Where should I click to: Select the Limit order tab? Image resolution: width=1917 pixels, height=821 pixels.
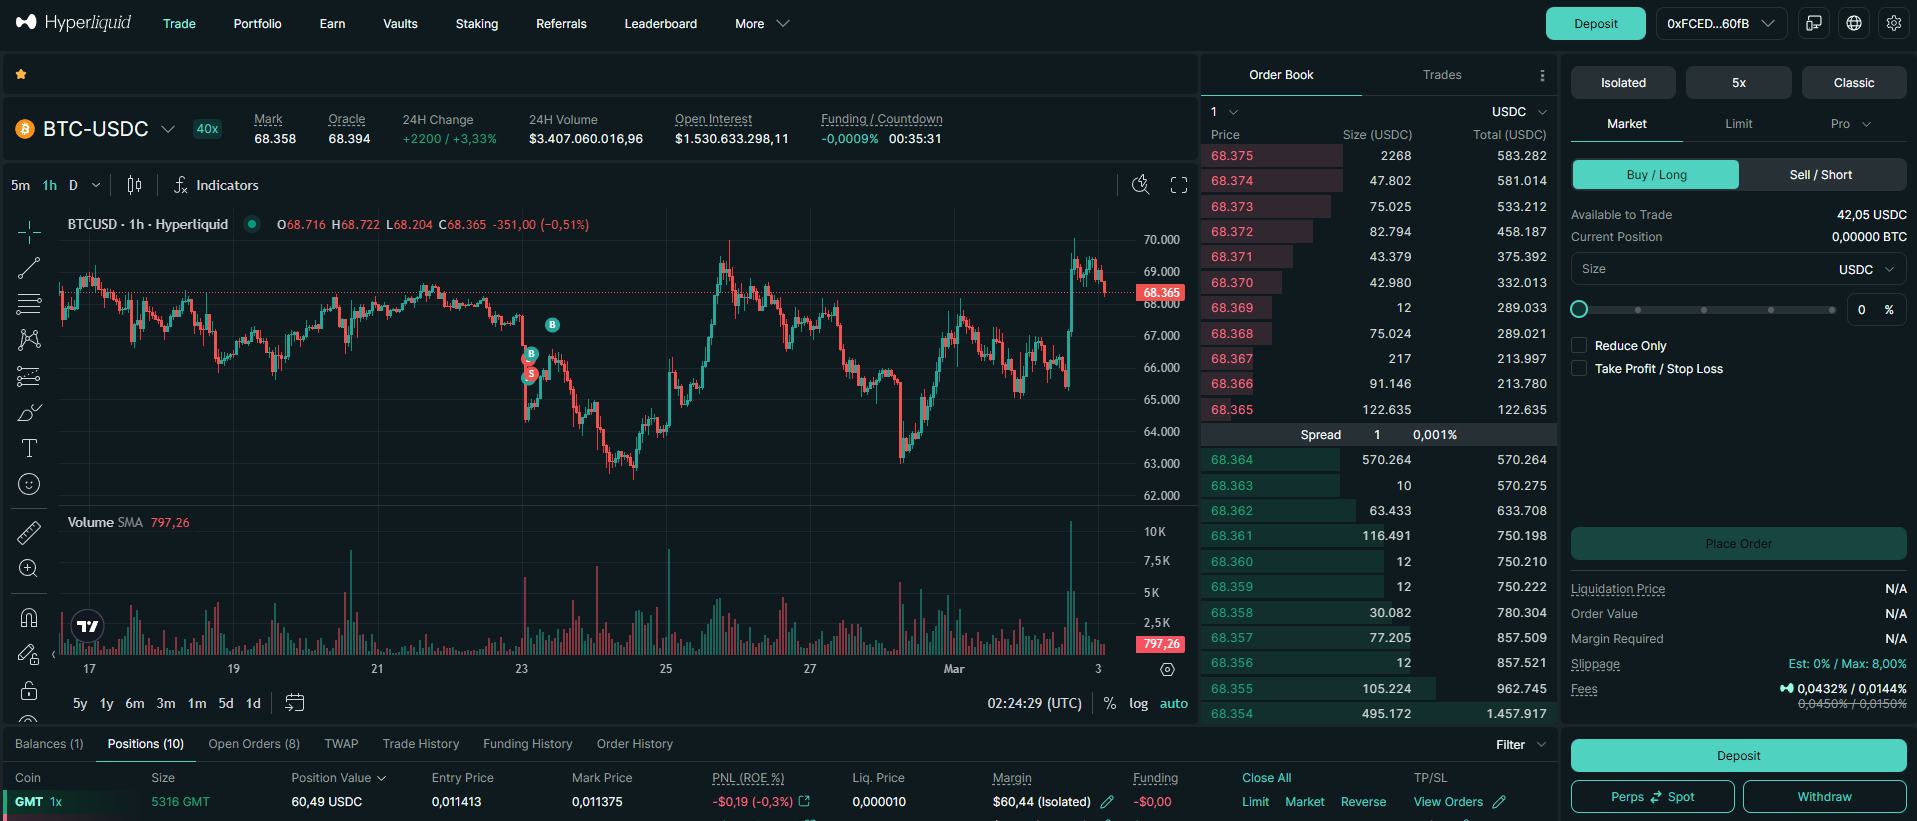pyautogui.click(x=1738, y=124)
